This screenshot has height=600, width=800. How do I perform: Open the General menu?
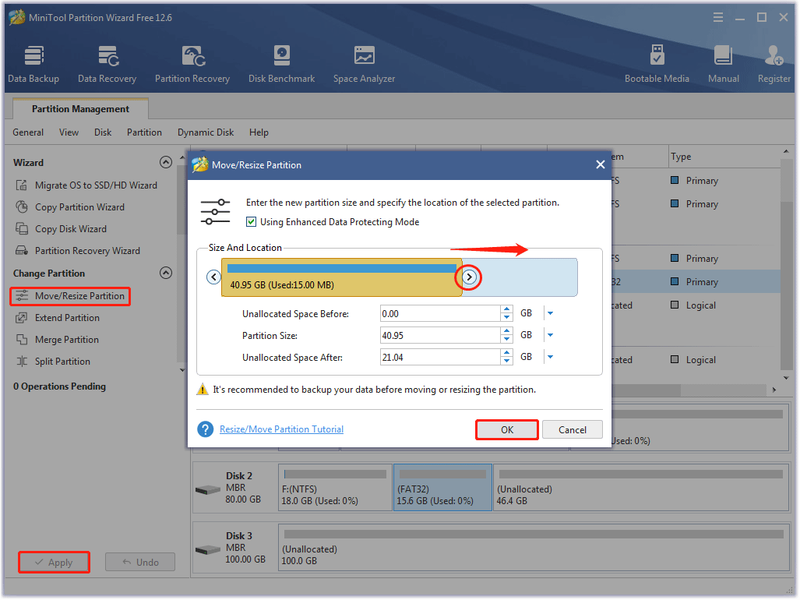coord(28,133)
